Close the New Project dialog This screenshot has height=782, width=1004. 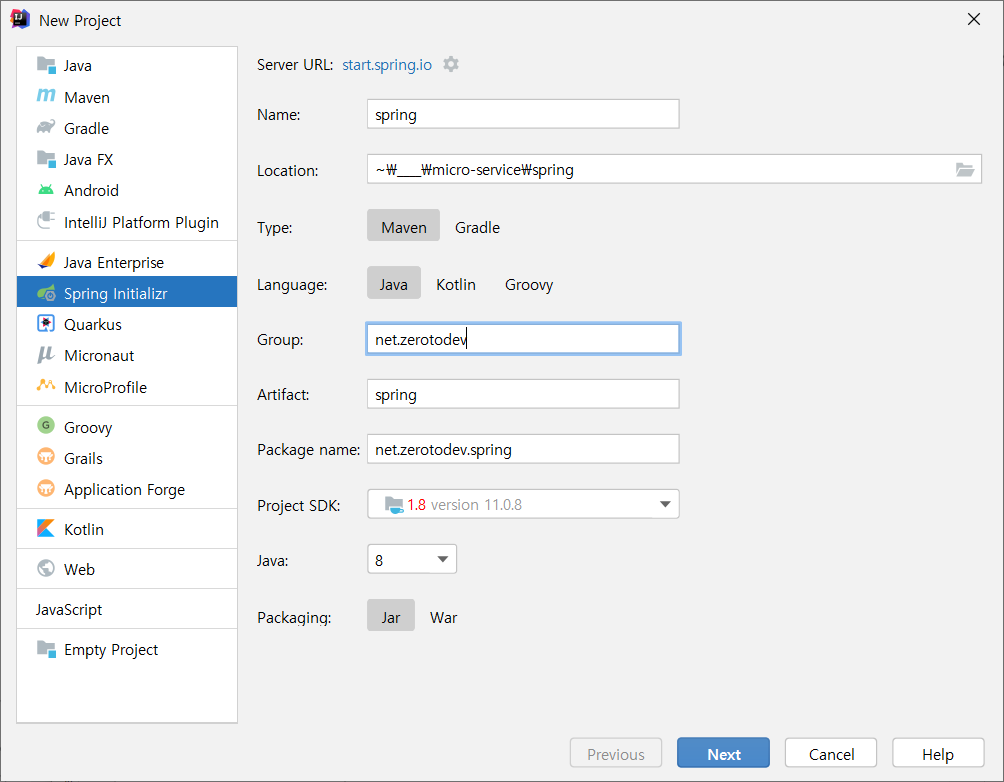pyautogui.click(x=974, y=19)
